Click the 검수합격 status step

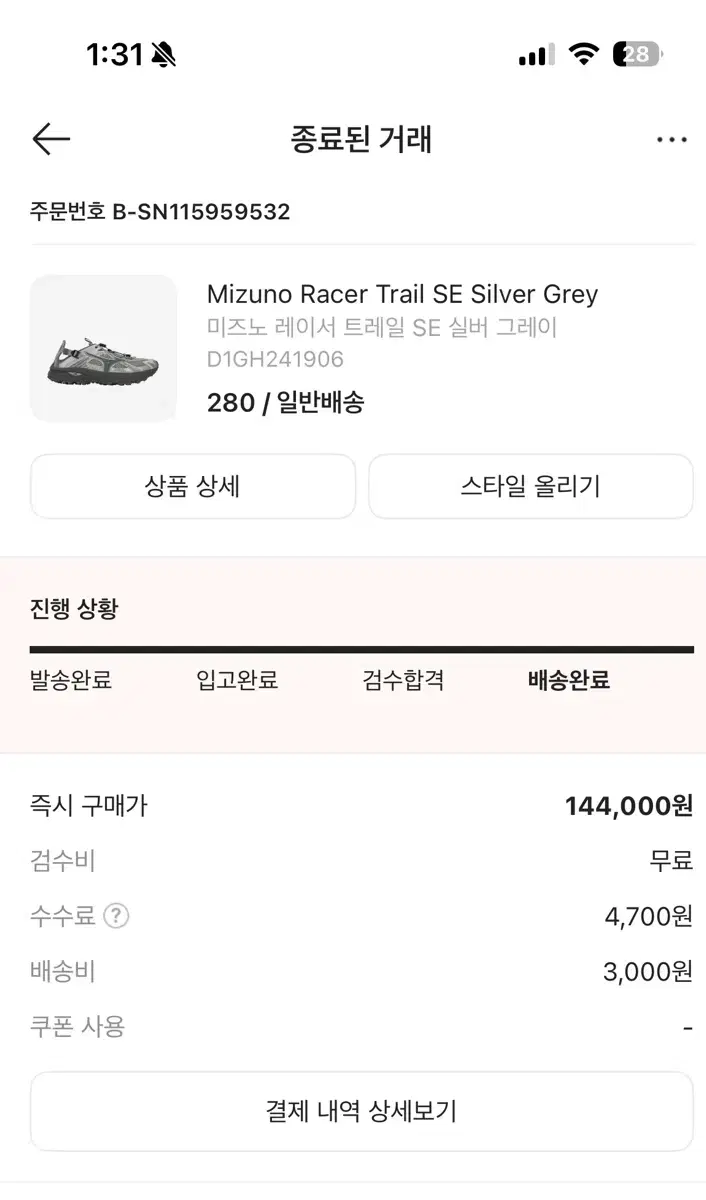point(402,680)
